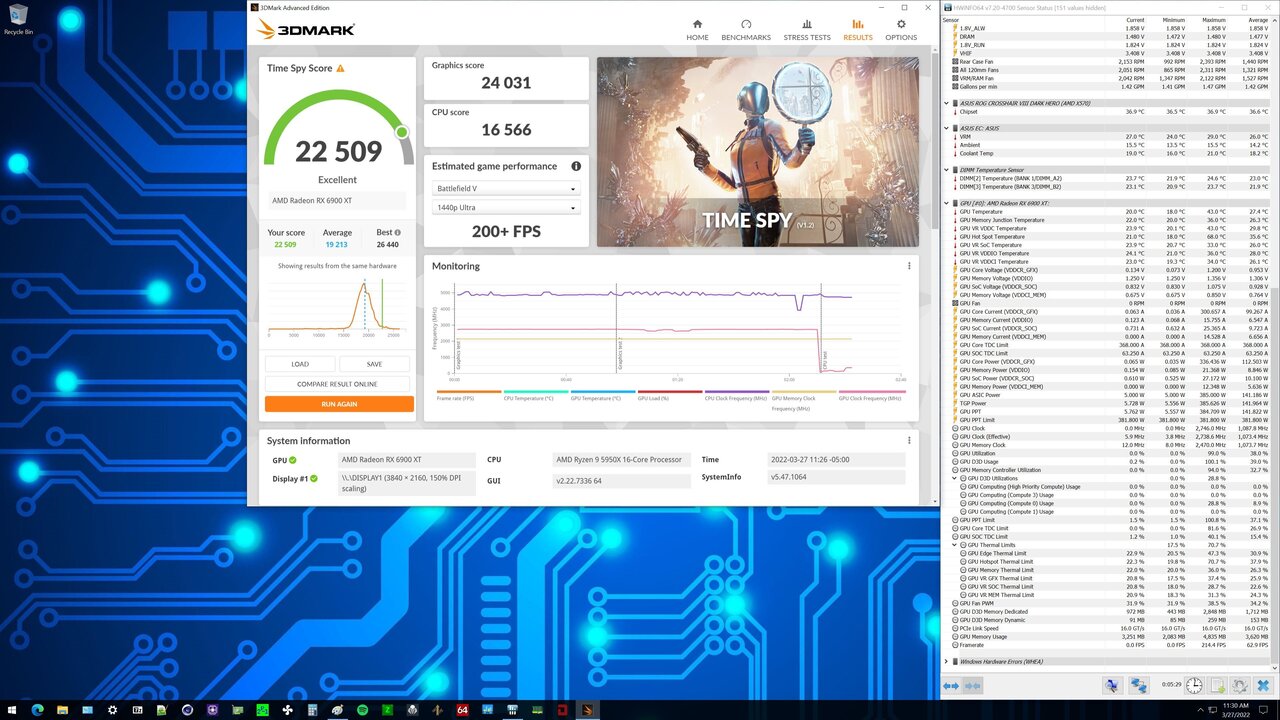Switch to the Results tab
The width and height of the screenshot is (1280, 720).
pyautogui.click(x=857, y=29)
